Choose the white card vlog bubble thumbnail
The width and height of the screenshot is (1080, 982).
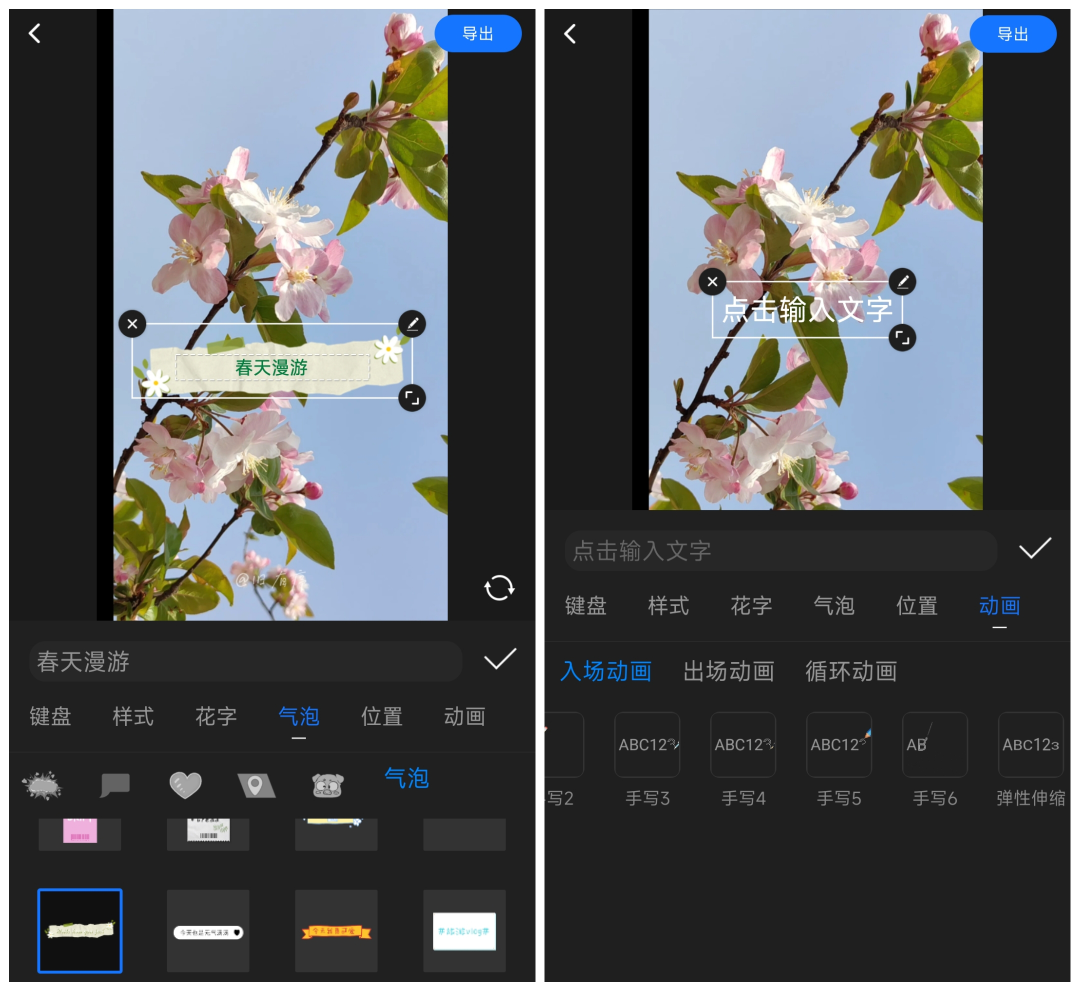pyautogui.click(x=464, y=931)
